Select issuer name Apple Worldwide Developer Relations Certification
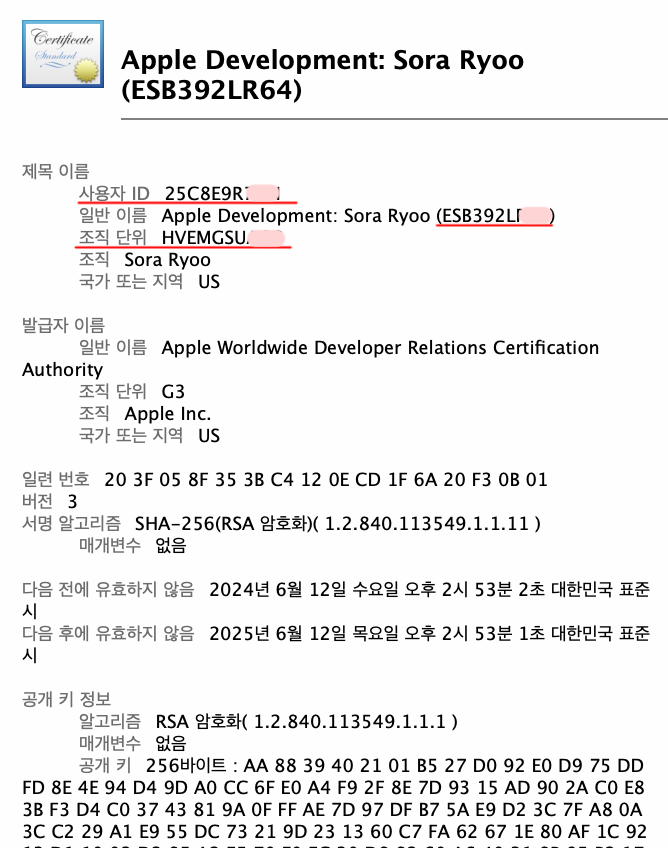The image size is (668, 848). point(380,347)
